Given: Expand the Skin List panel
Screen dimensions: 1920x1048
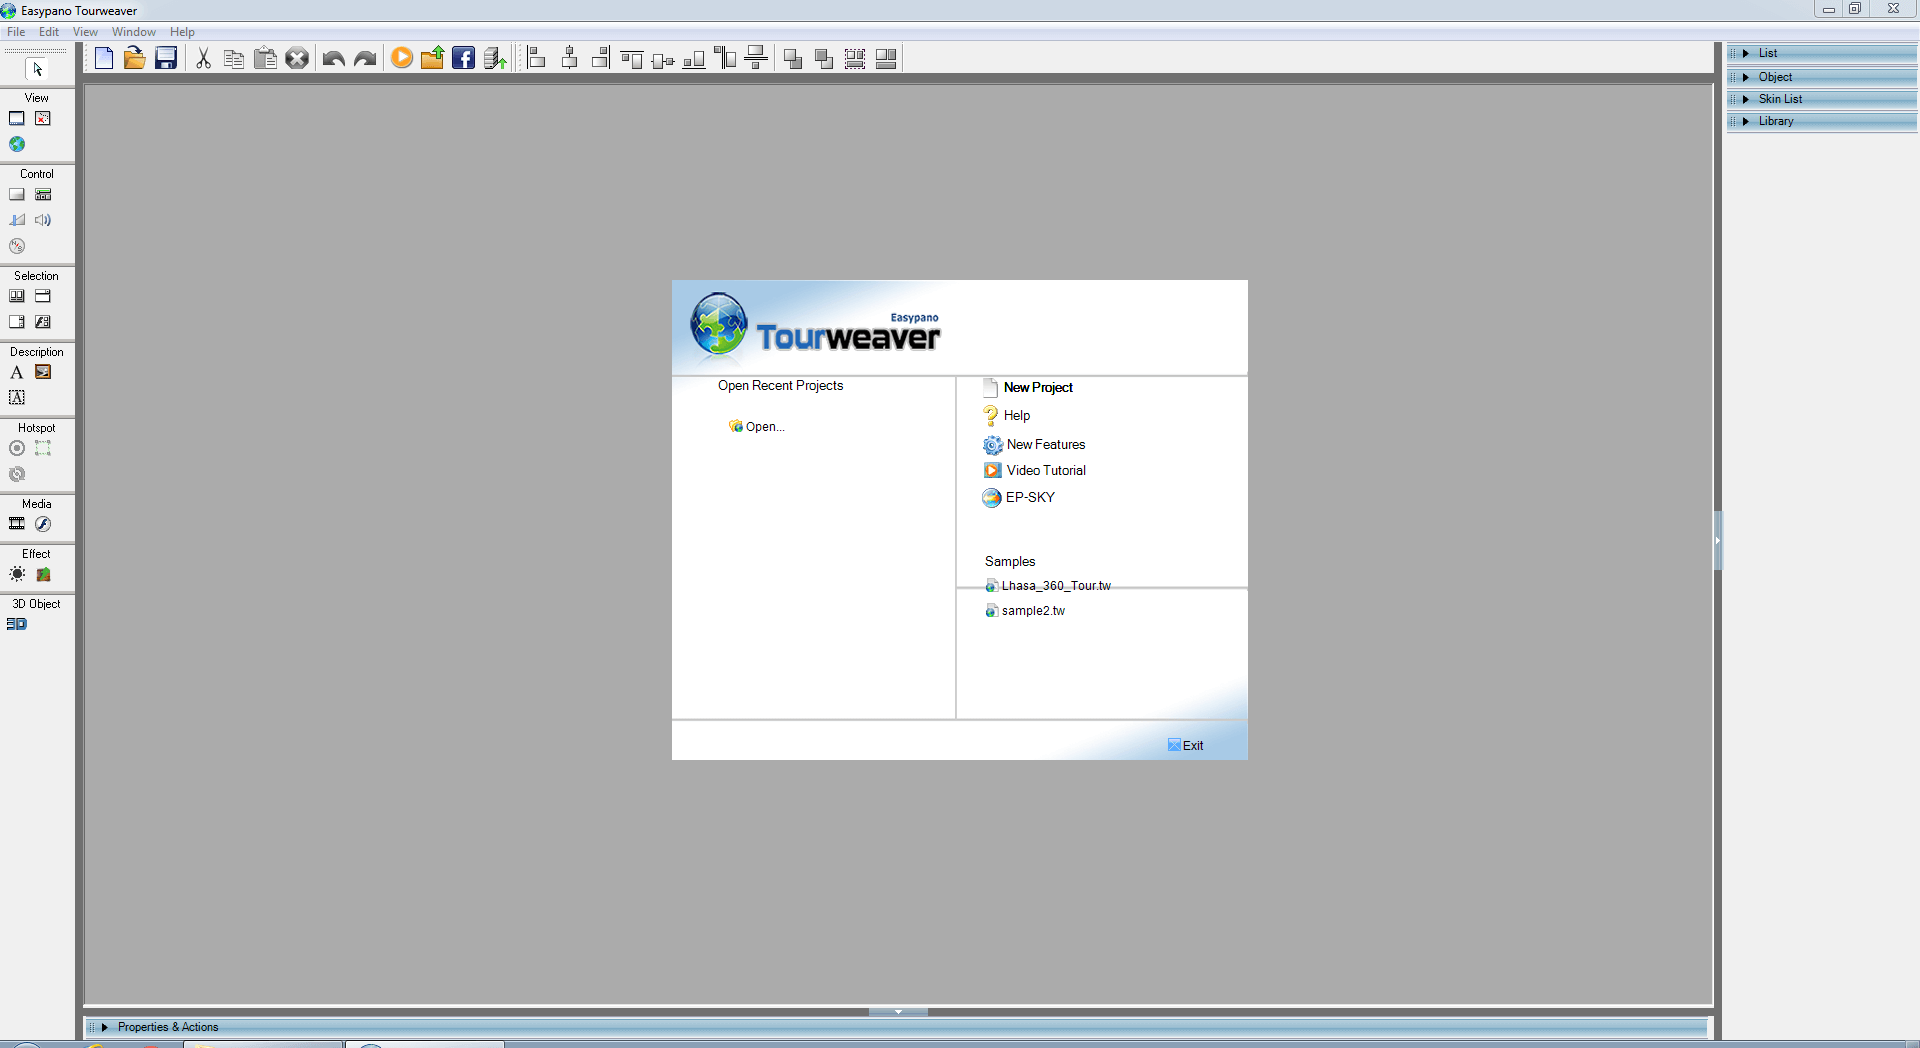Looking at the screenshot, I should tap(1822, 99).
